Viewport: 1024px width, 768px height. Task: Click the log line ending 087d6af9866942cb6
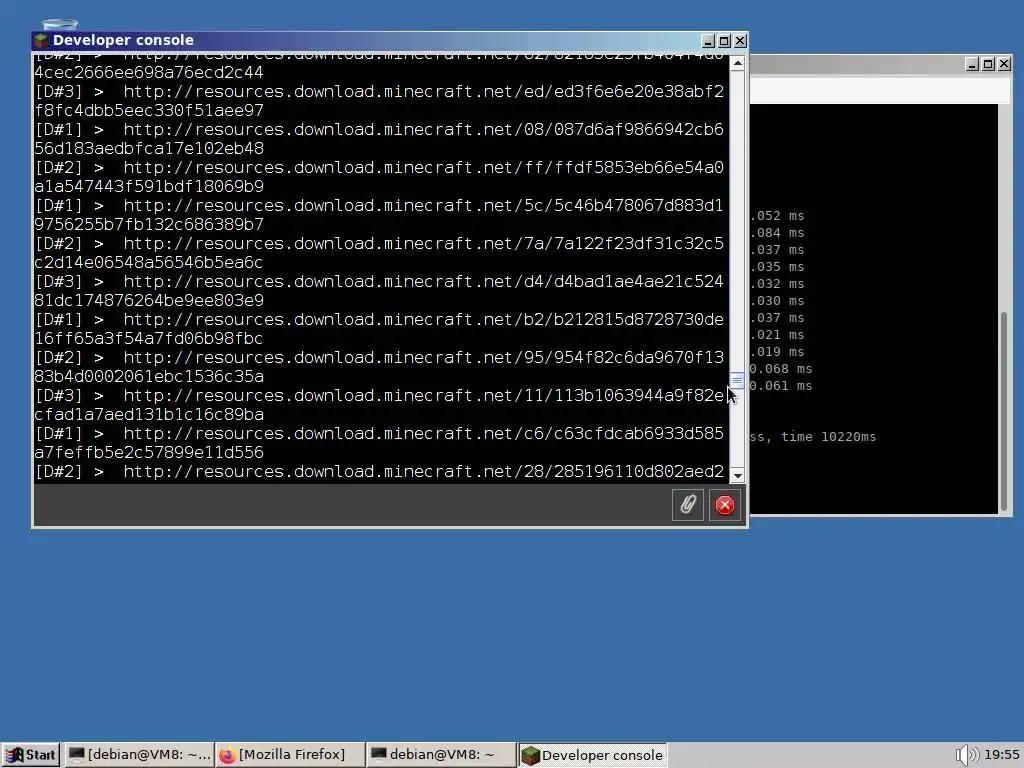379,129
